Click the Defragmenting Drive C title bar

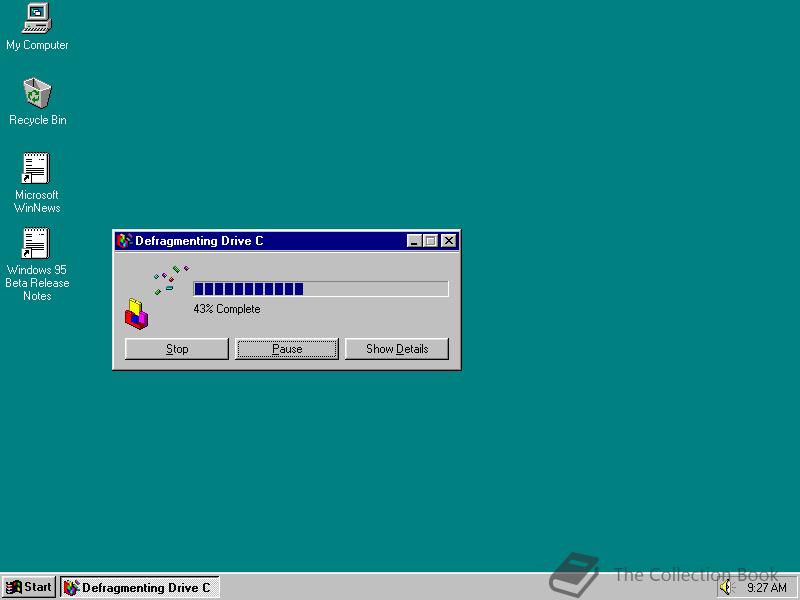[x=286, y=241]
